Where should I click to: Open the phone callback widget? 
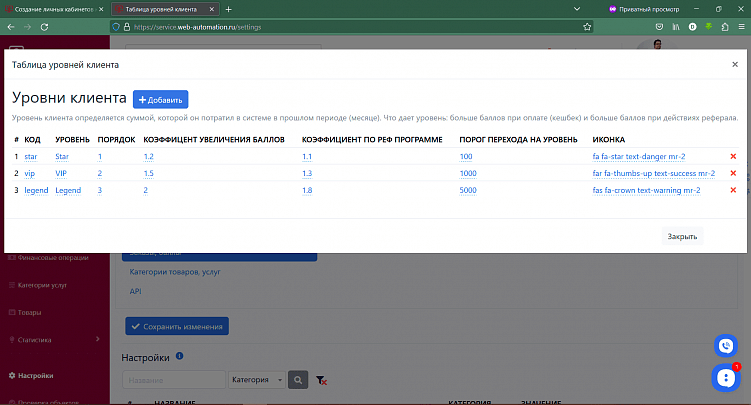click(726, 346)
